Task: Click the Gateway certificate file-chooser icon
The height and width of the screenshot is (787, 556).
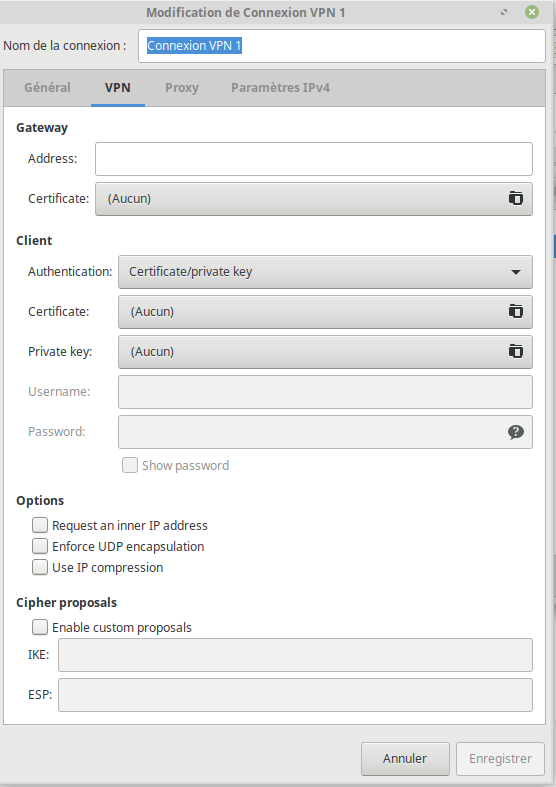Action: [x=515, y=199]
